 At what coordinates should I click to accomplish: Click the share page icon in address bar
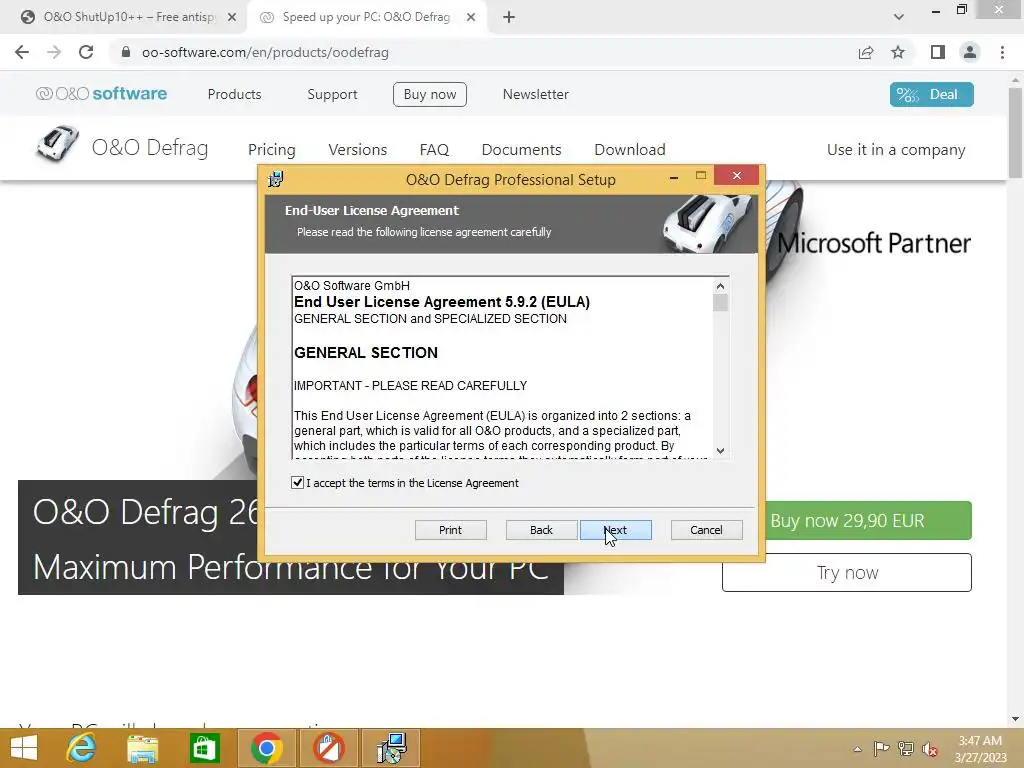point(866,52)
